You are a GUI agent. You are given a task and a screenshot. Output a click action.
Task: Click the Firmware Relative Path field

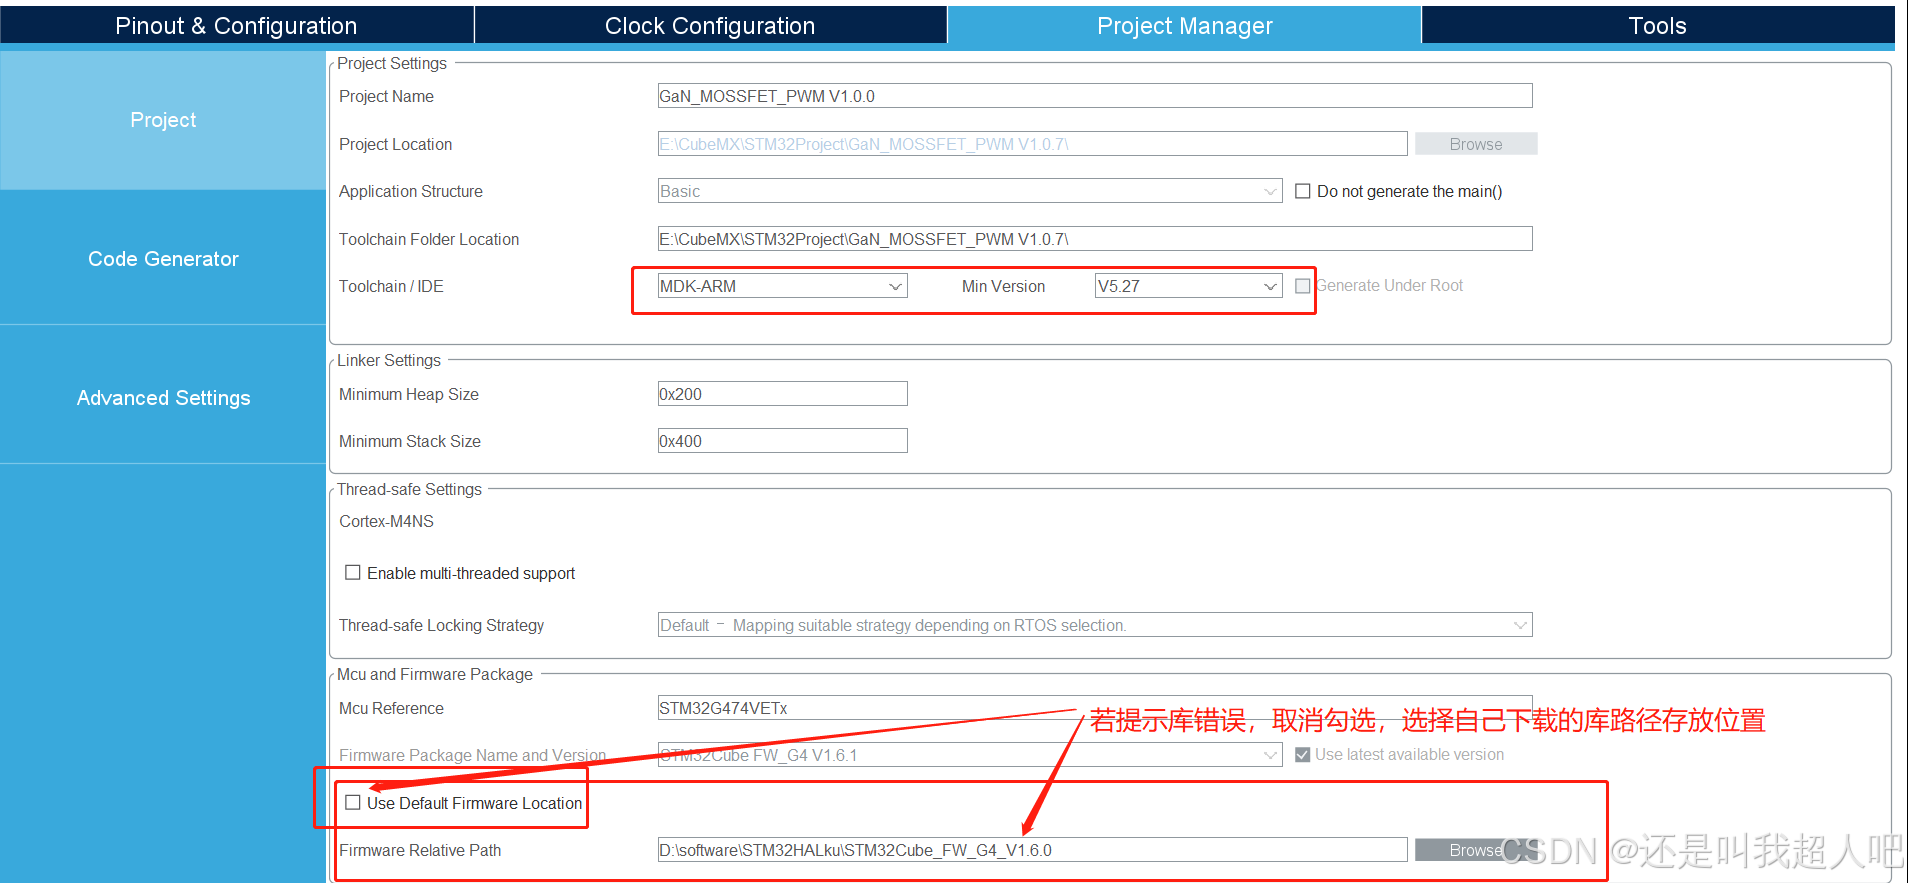pyautogui.click(x=1032, y=850)
